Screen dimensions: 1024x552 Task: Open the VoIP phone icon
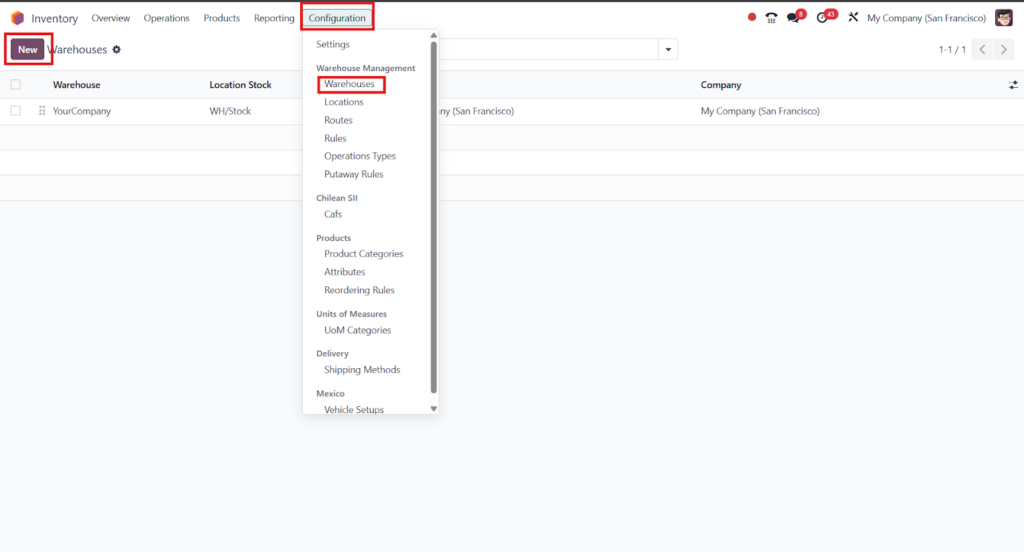pyautogui.click(x=771, y=18)
